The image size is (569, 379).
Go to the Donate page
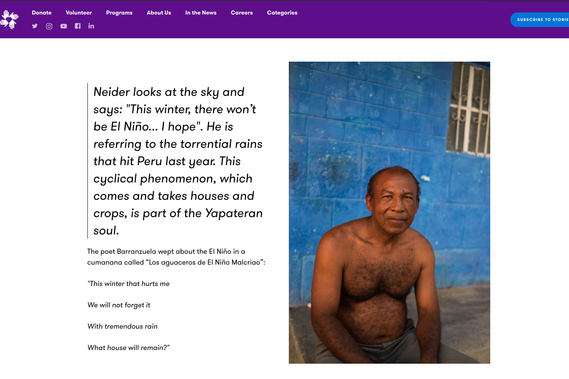tap(41, 13)
